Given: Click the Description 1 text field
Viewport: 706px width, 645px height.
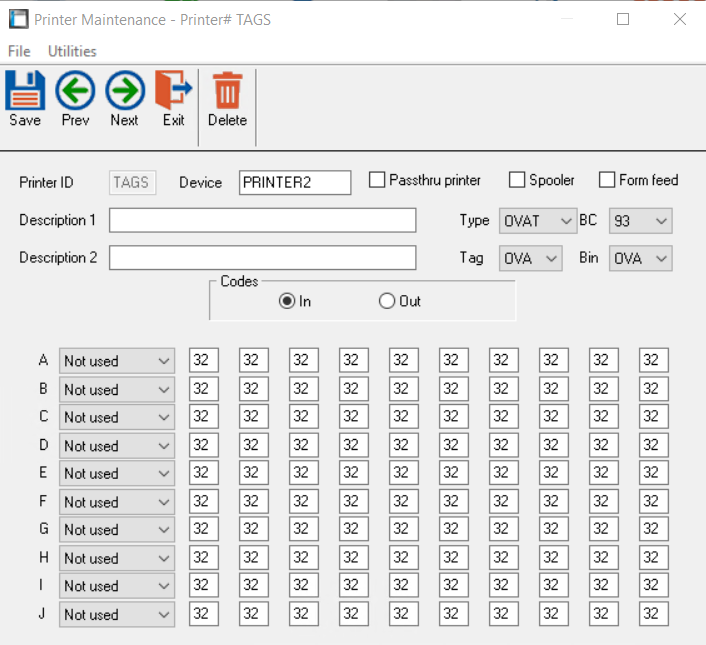Looking at the screenshot, I should tap(262, 220).
